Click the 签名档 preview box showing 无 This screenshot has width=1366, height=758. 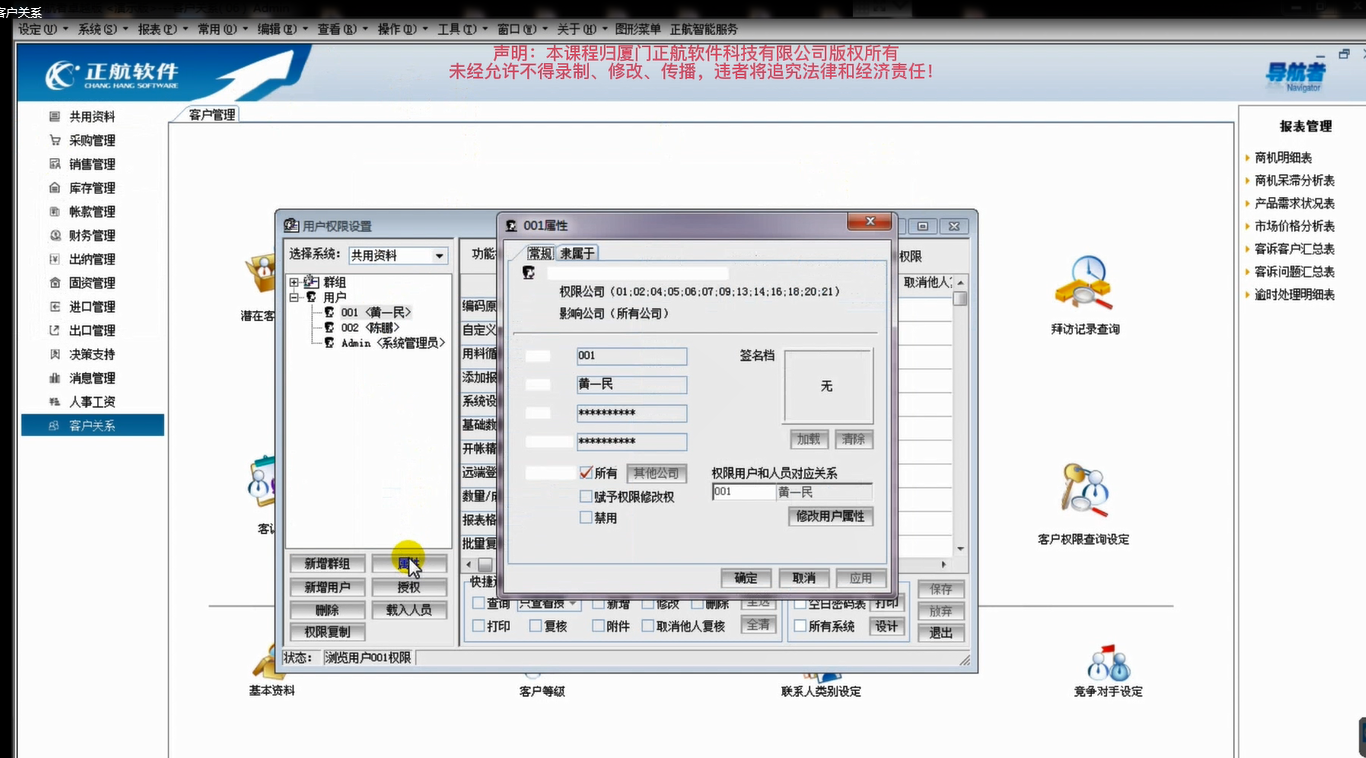(x=828, y=386)
